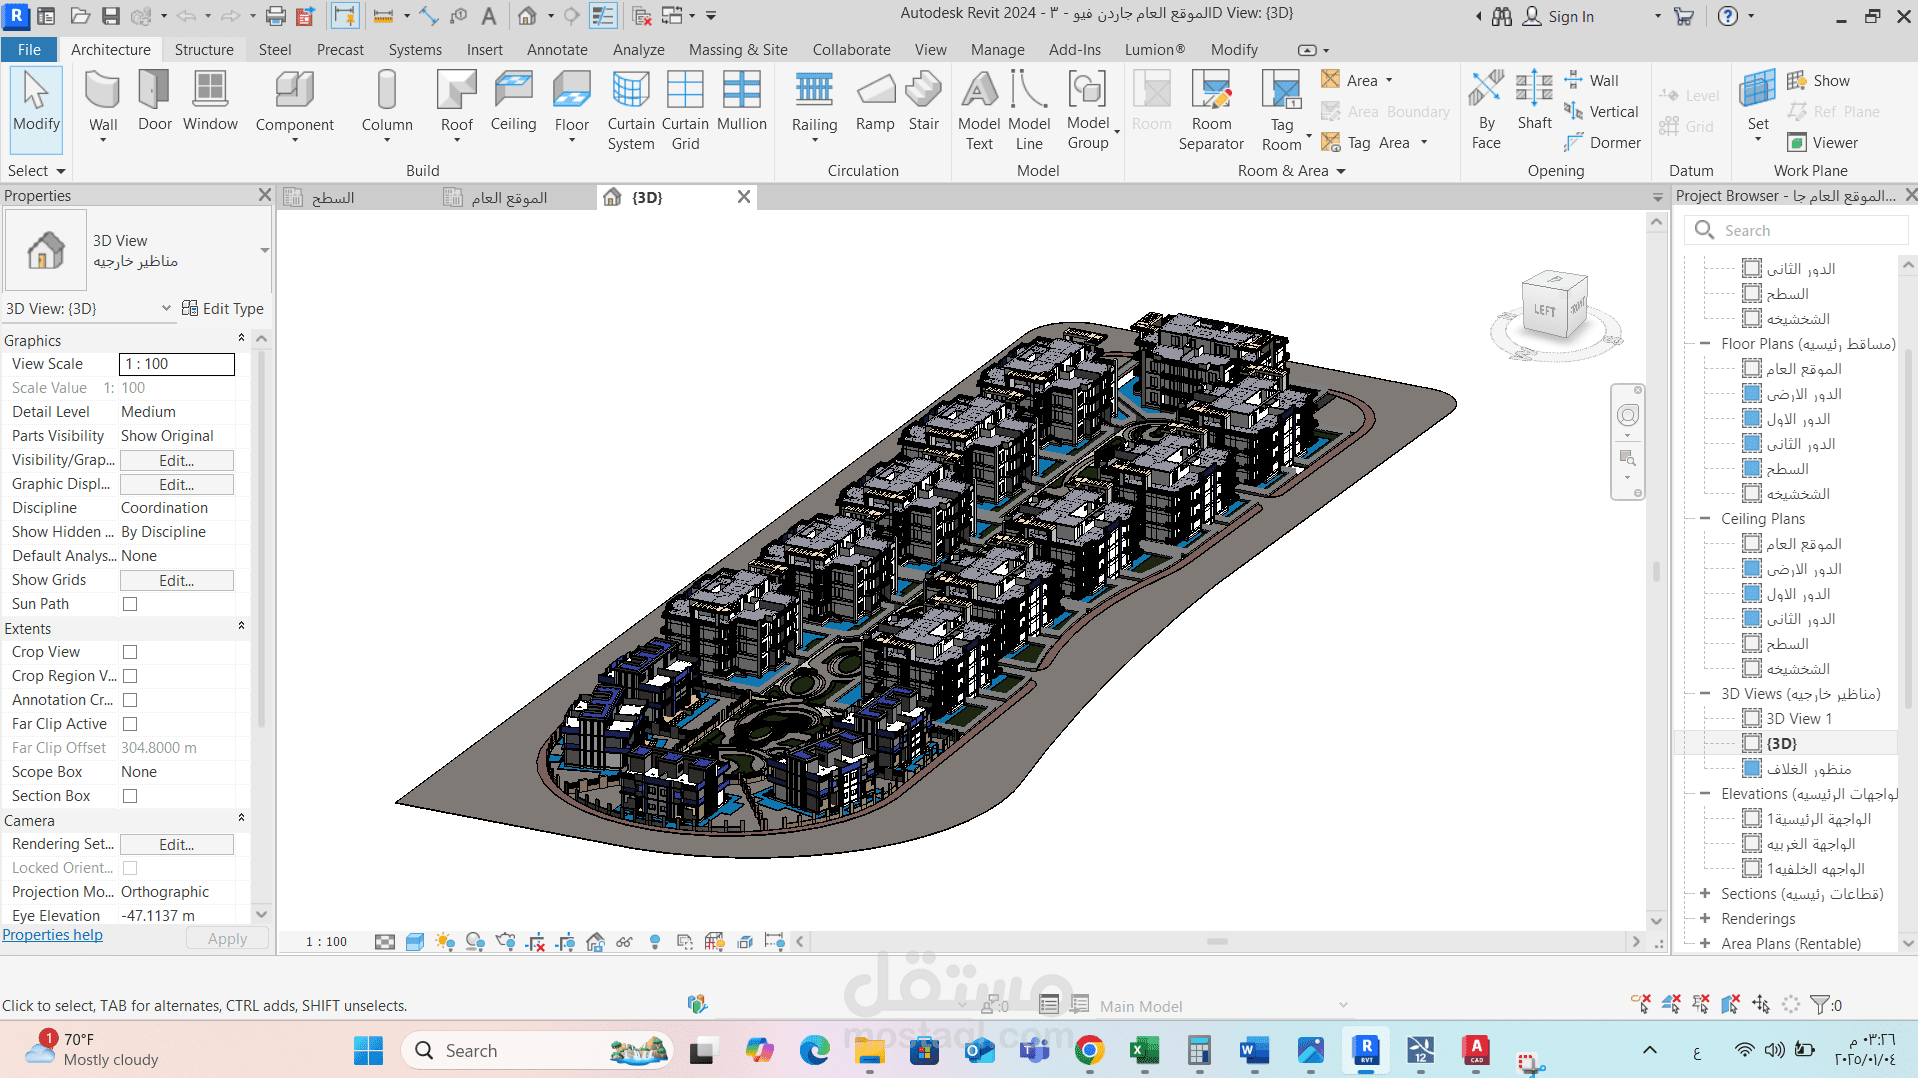Open the 3D View: {3D} instance dropdown
This screenshot has width=1918, height=1078.
click(x=166, y=308)
